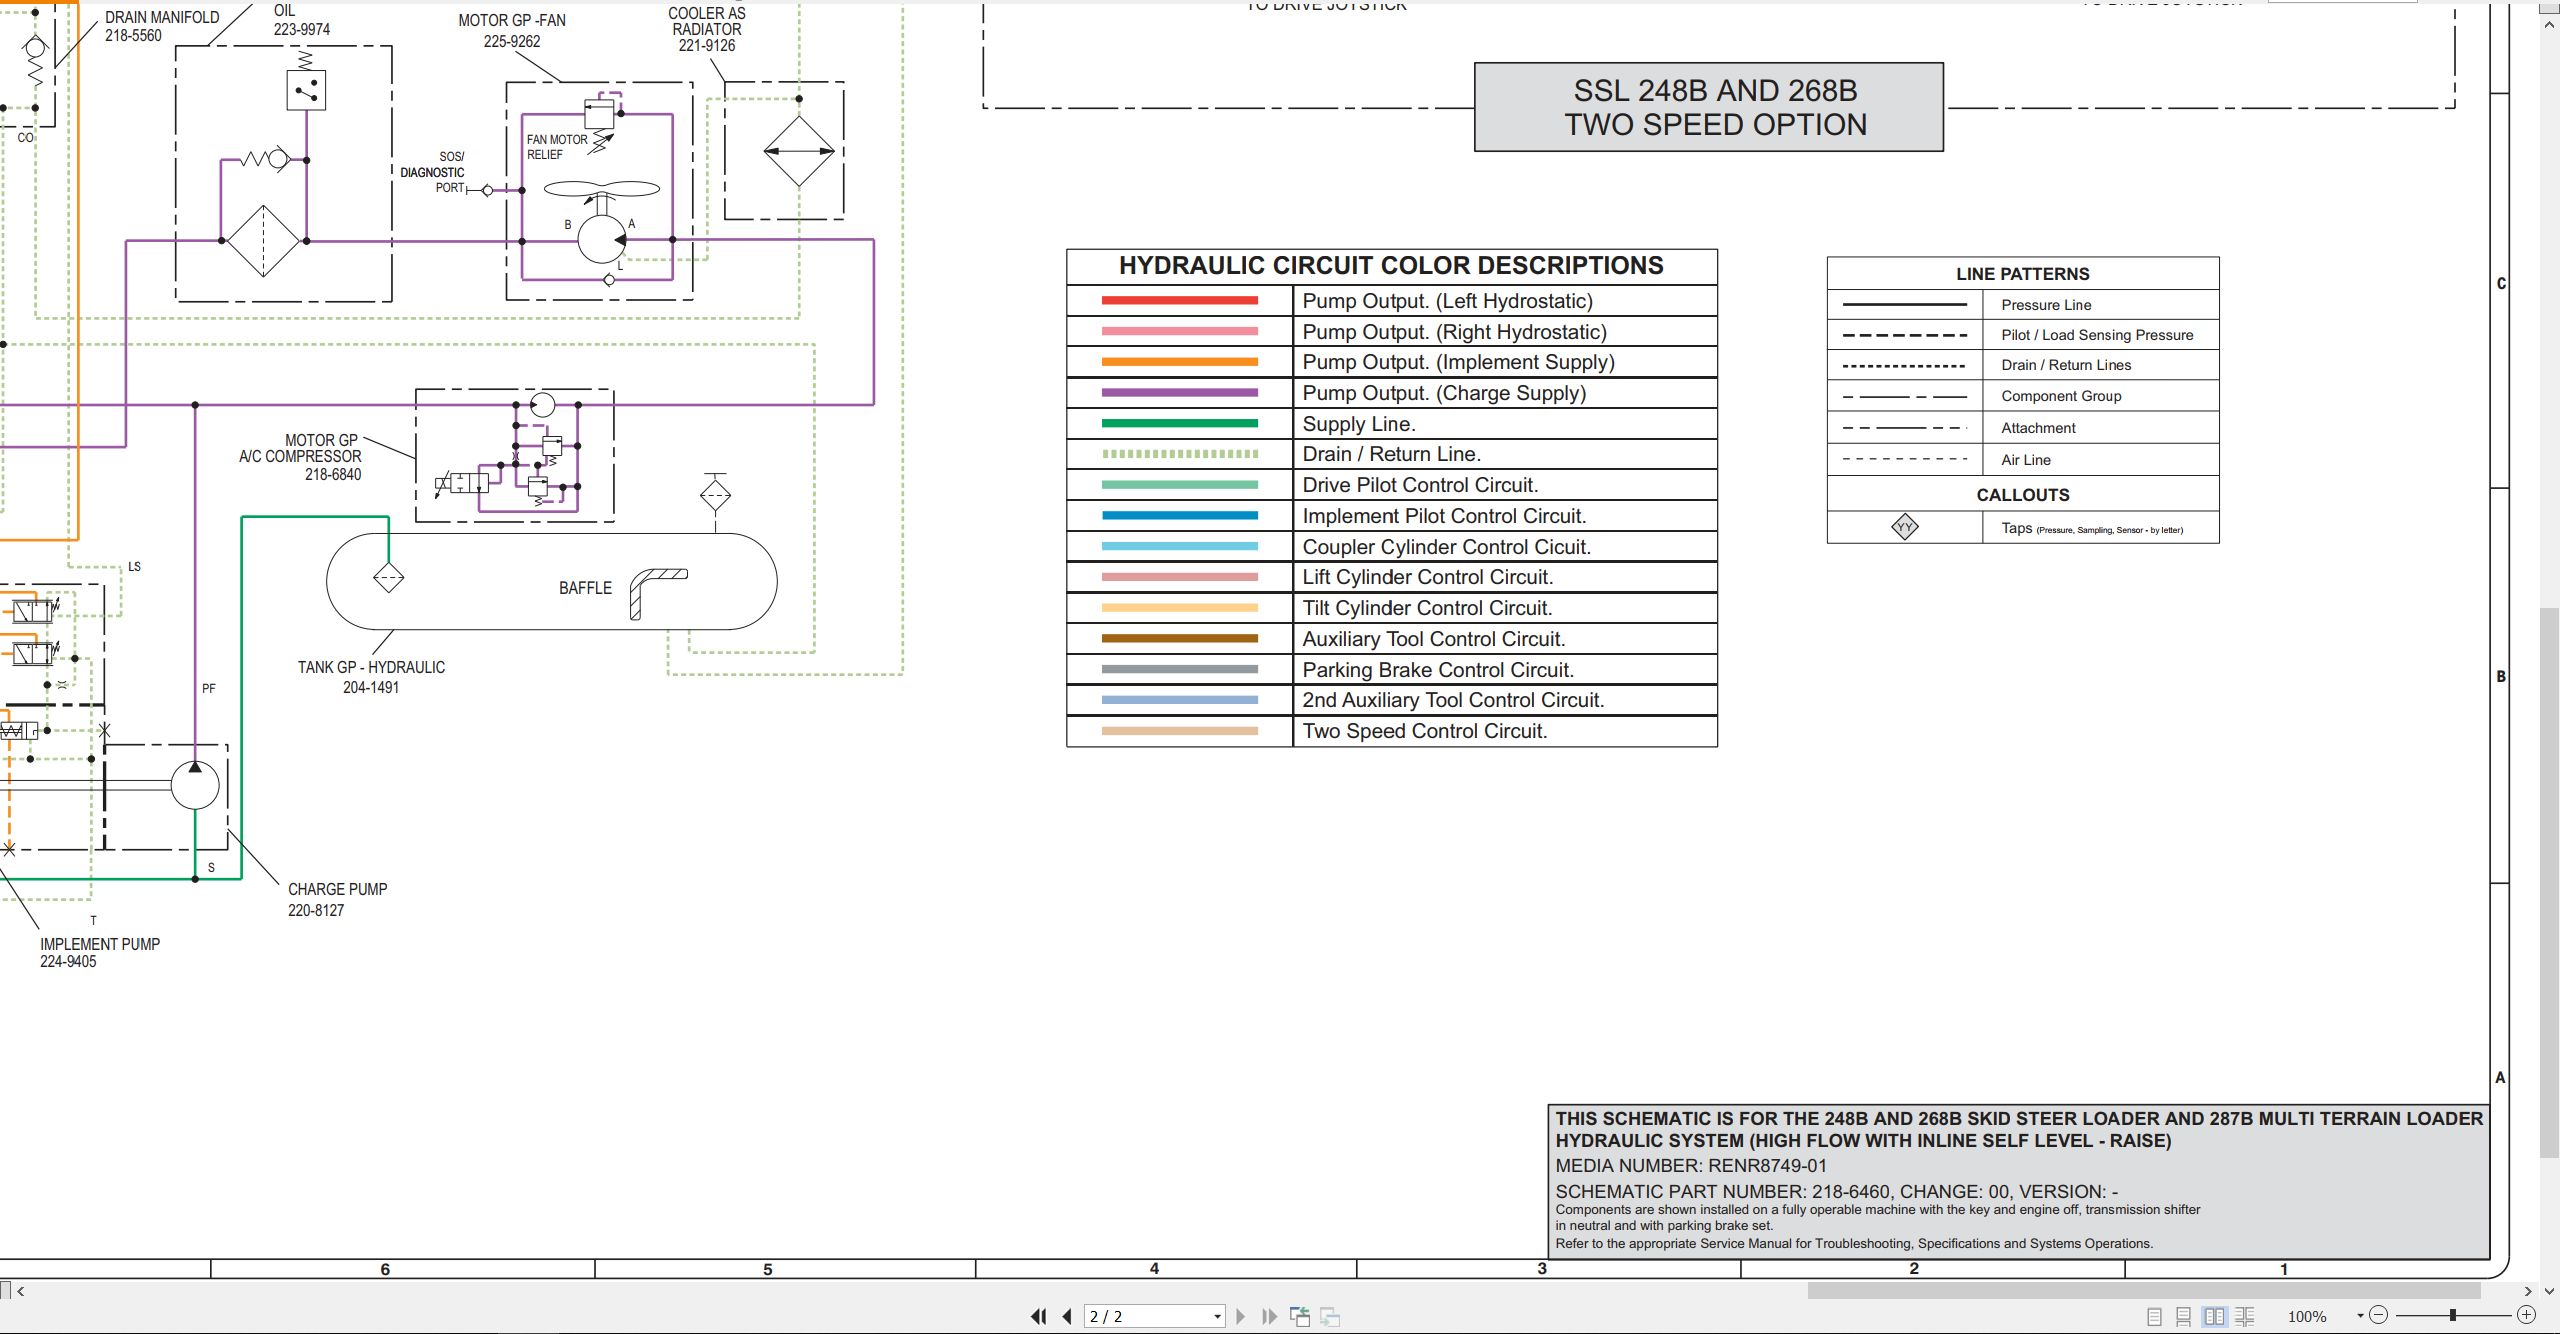Click the red Left Hydrostatic color swatch

1180,300
